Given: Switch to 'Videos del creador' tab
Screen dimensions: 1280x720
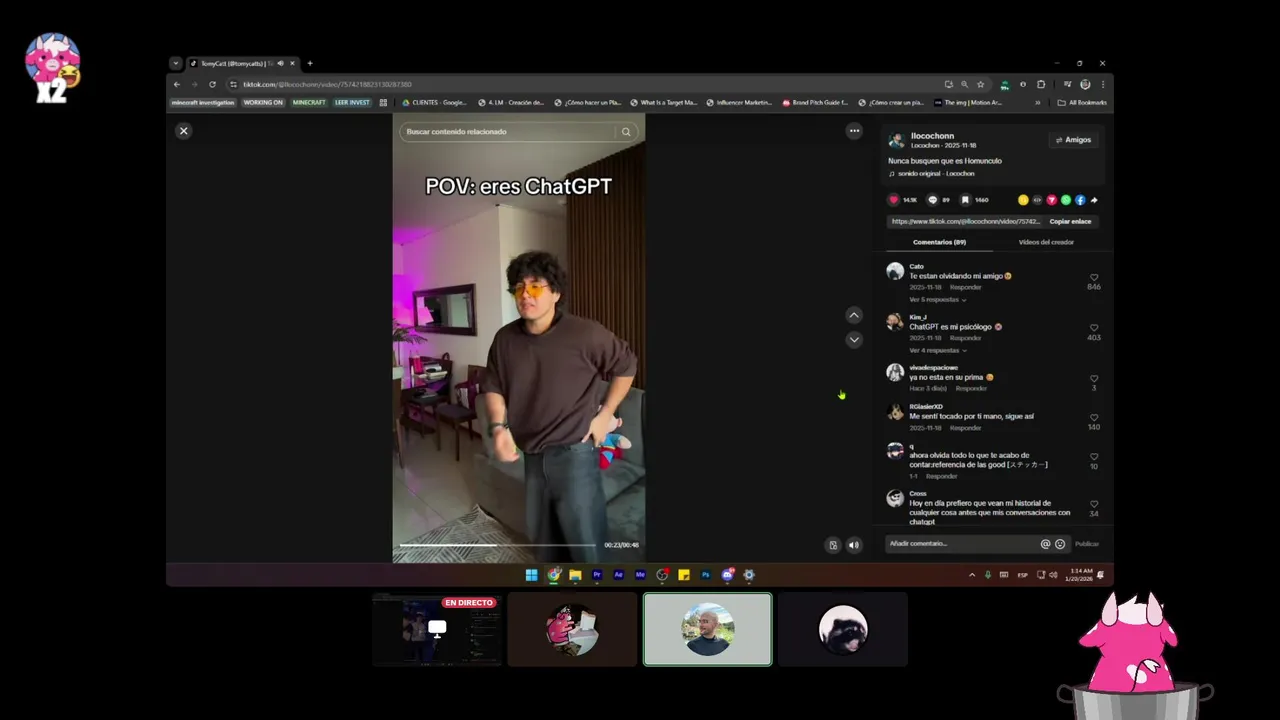Looking at the screenshot, I should [1046, 242].
